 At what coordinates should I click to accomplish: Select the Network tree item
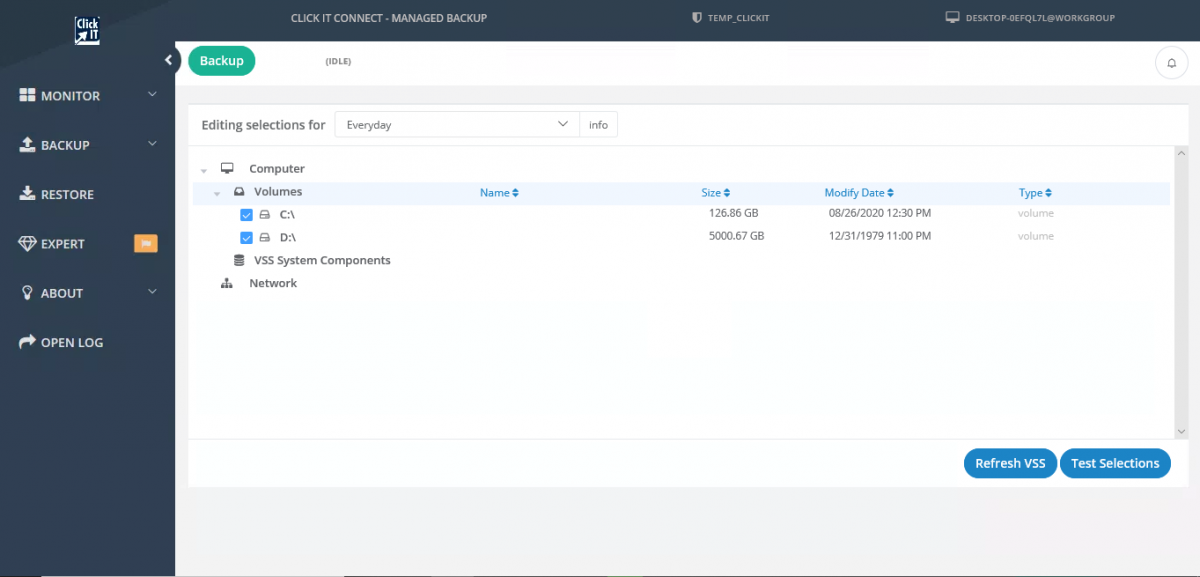[273, 283]
